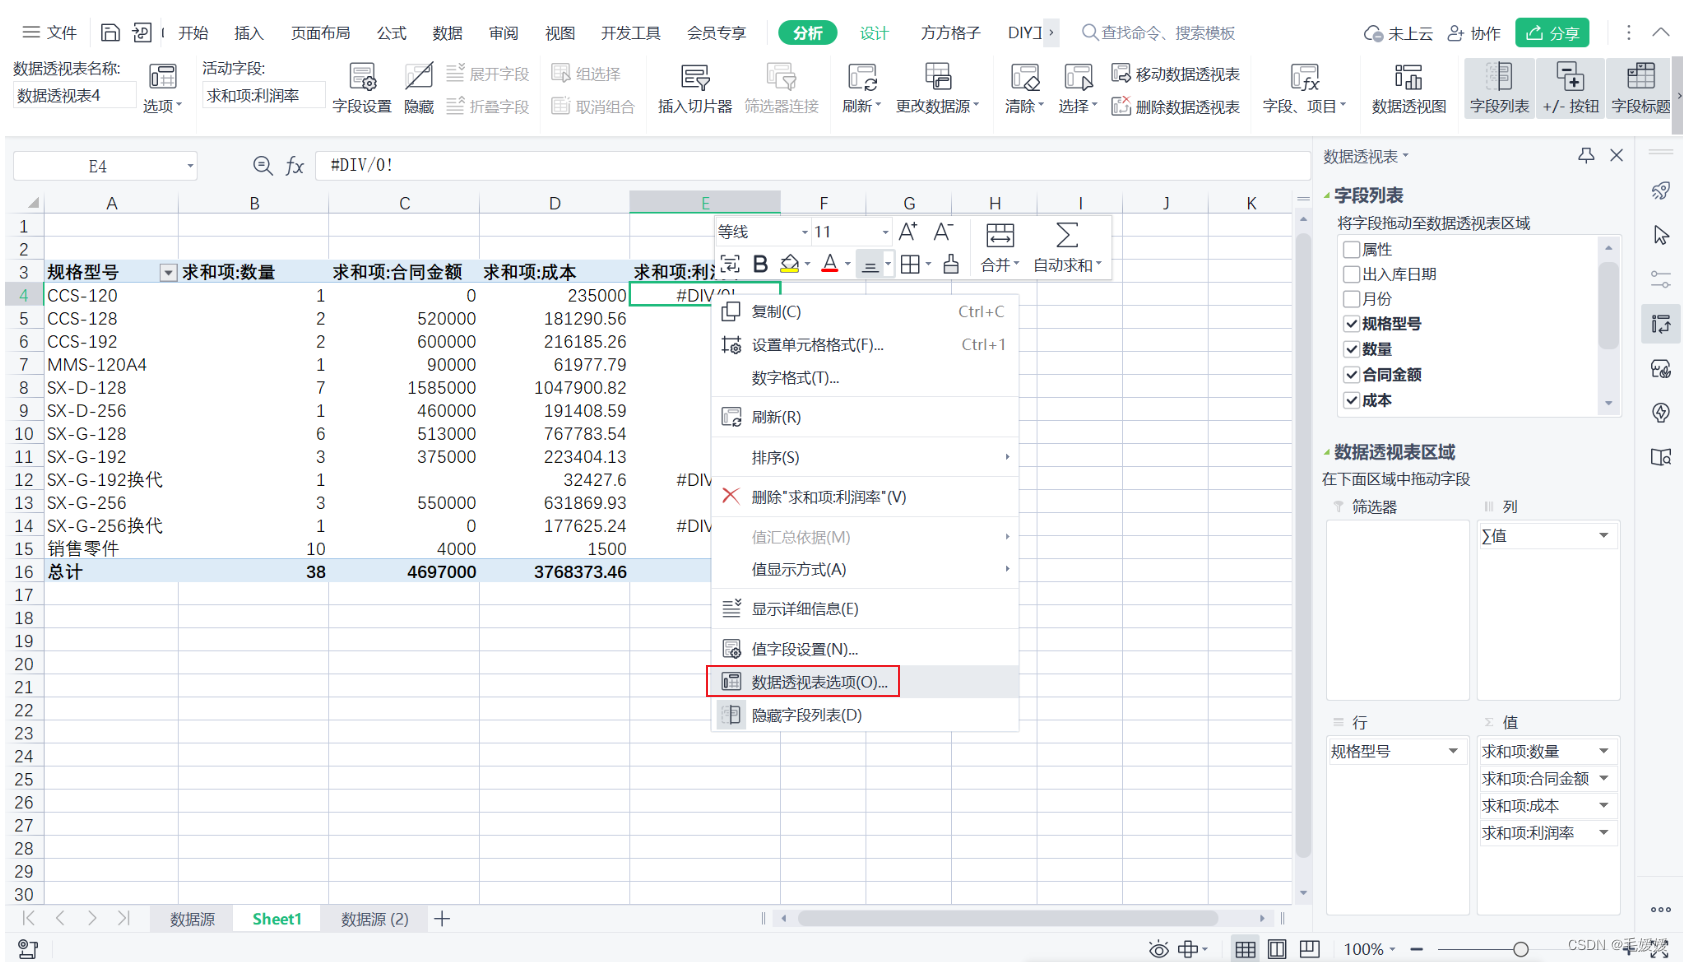
Task: Toggle the Field List (字段列表) button
Action: click(x=1499, y=88)
